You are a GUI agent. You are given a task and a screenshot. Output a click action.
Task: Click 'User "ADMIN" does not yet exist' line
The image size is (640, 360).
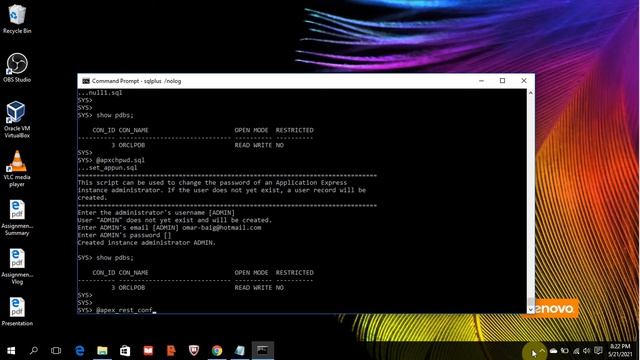click(175, 220)
